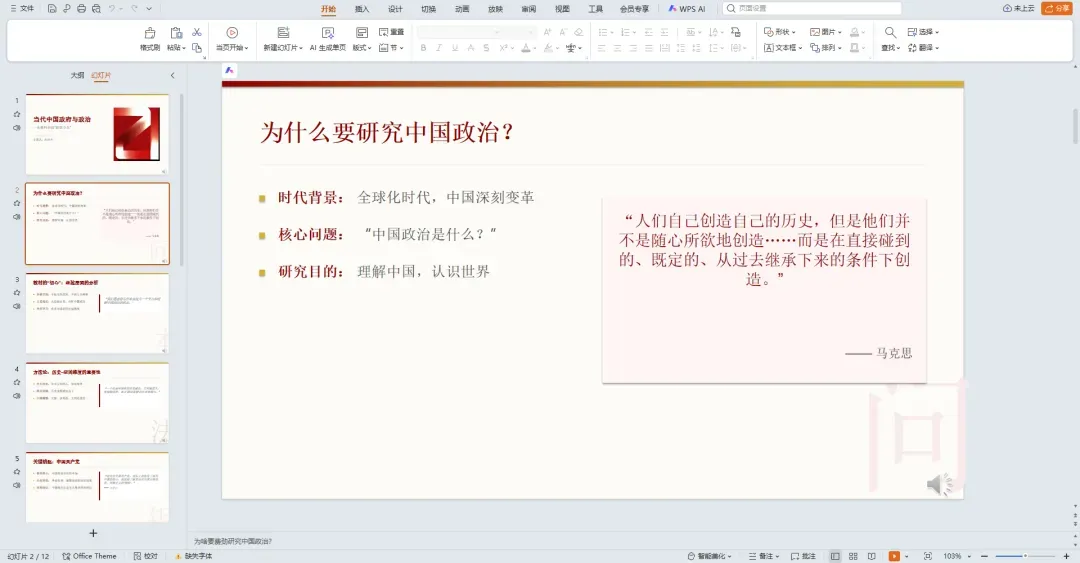Select slide 4 thumbnail

tap(97, 403)
